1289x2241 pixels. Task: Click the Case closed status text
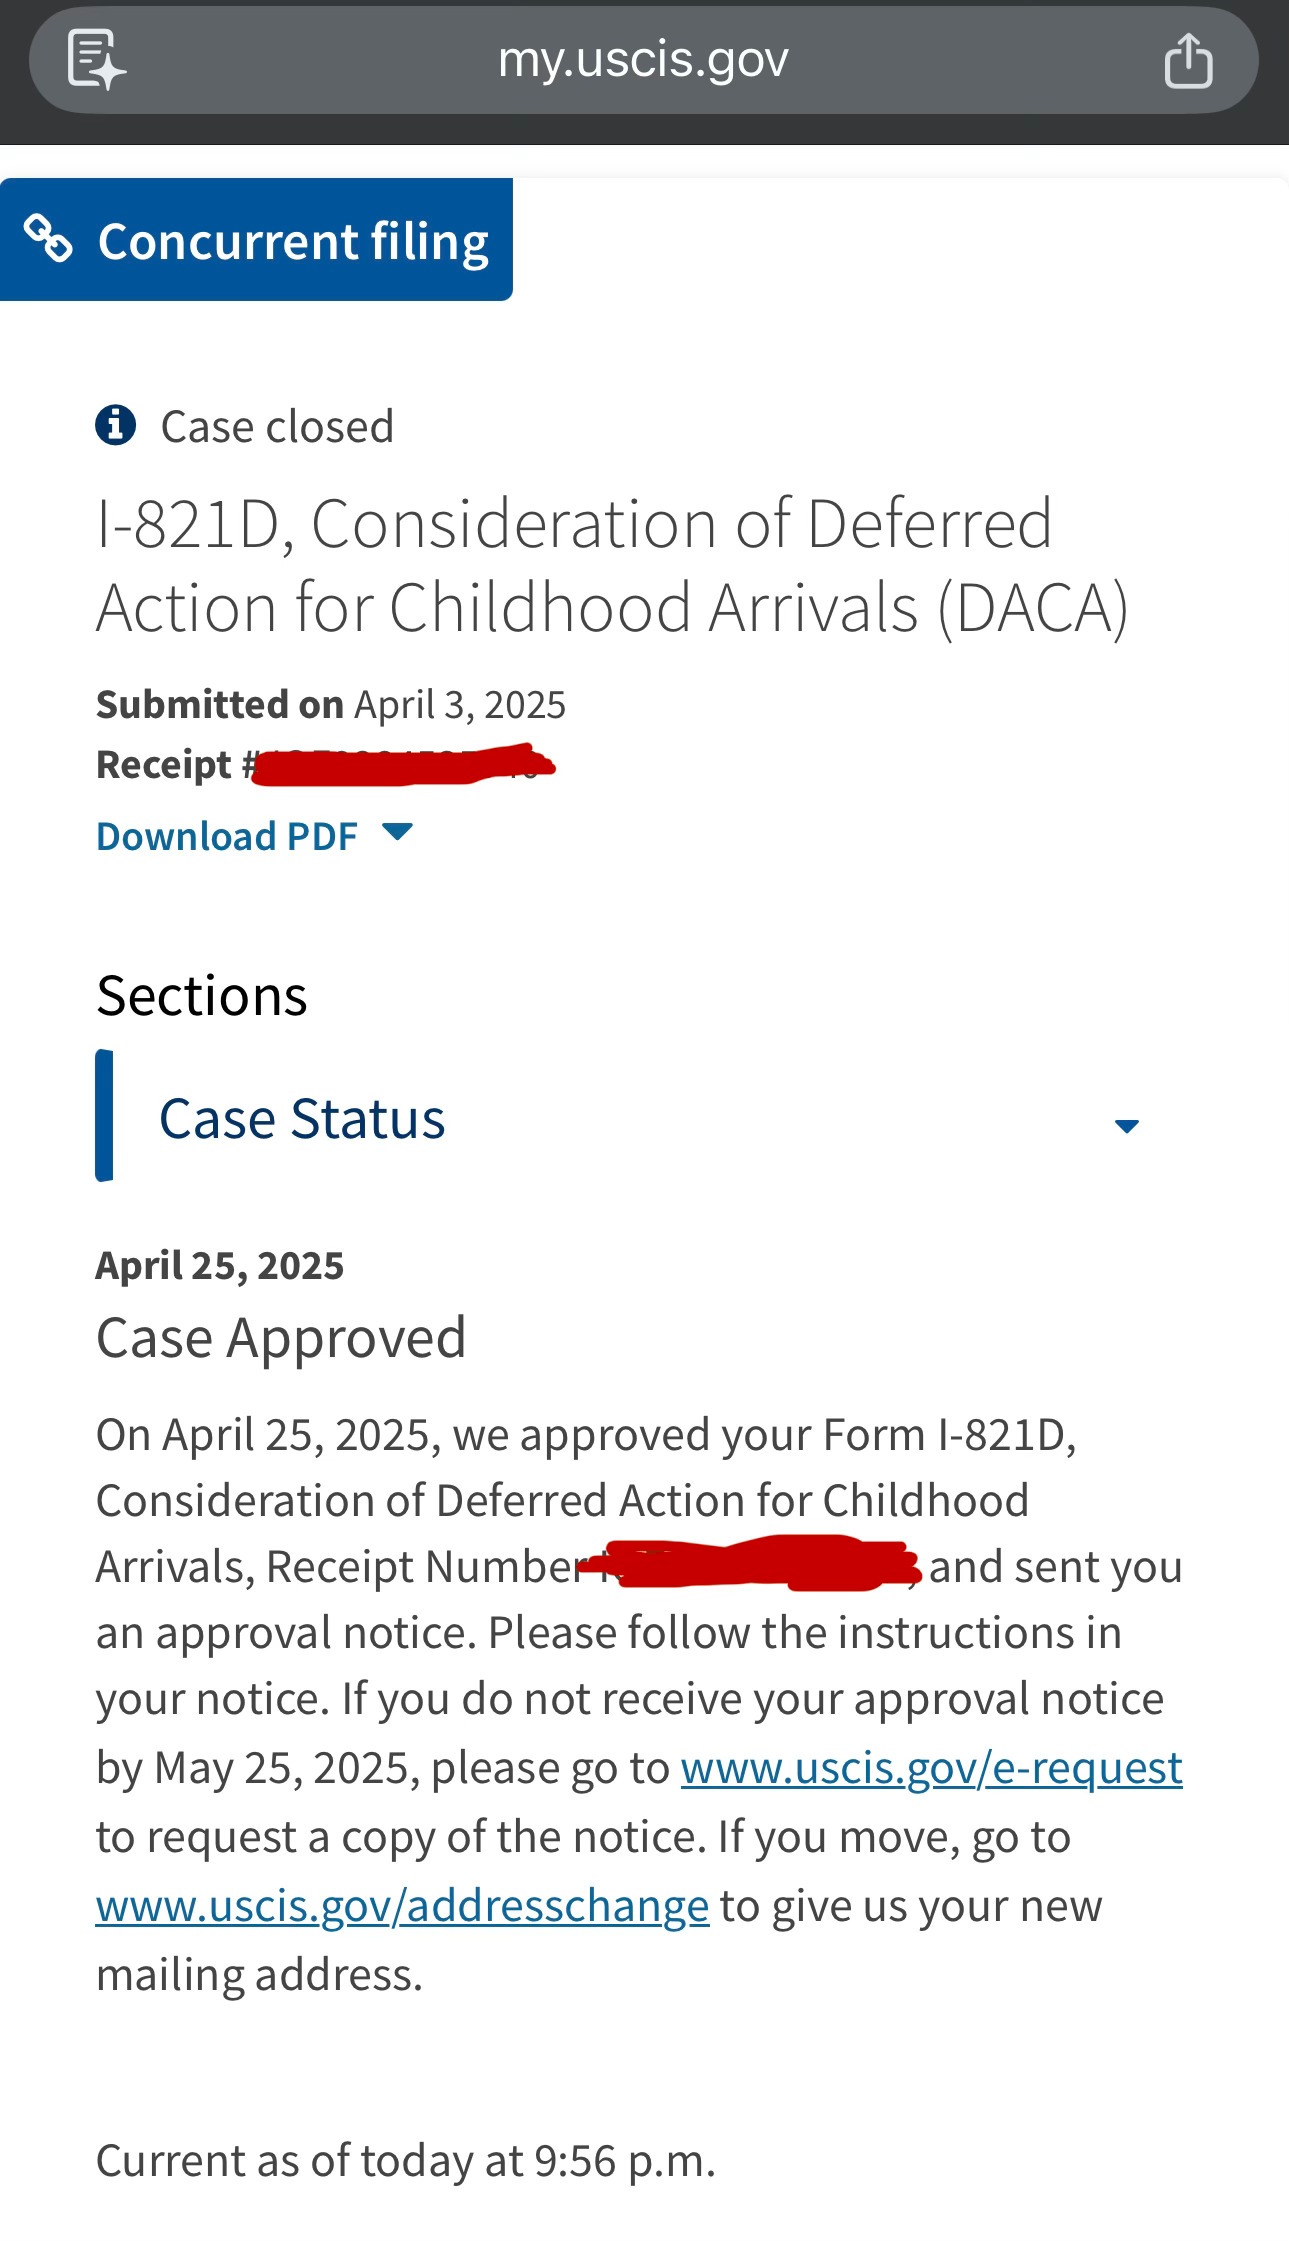click(x=277, y=427)
